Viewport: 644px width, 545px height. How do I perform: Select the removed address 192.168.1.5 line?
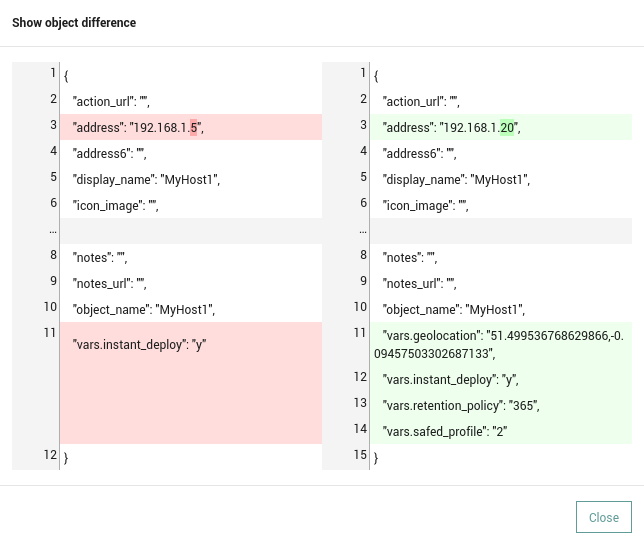[x=191, y=127]
